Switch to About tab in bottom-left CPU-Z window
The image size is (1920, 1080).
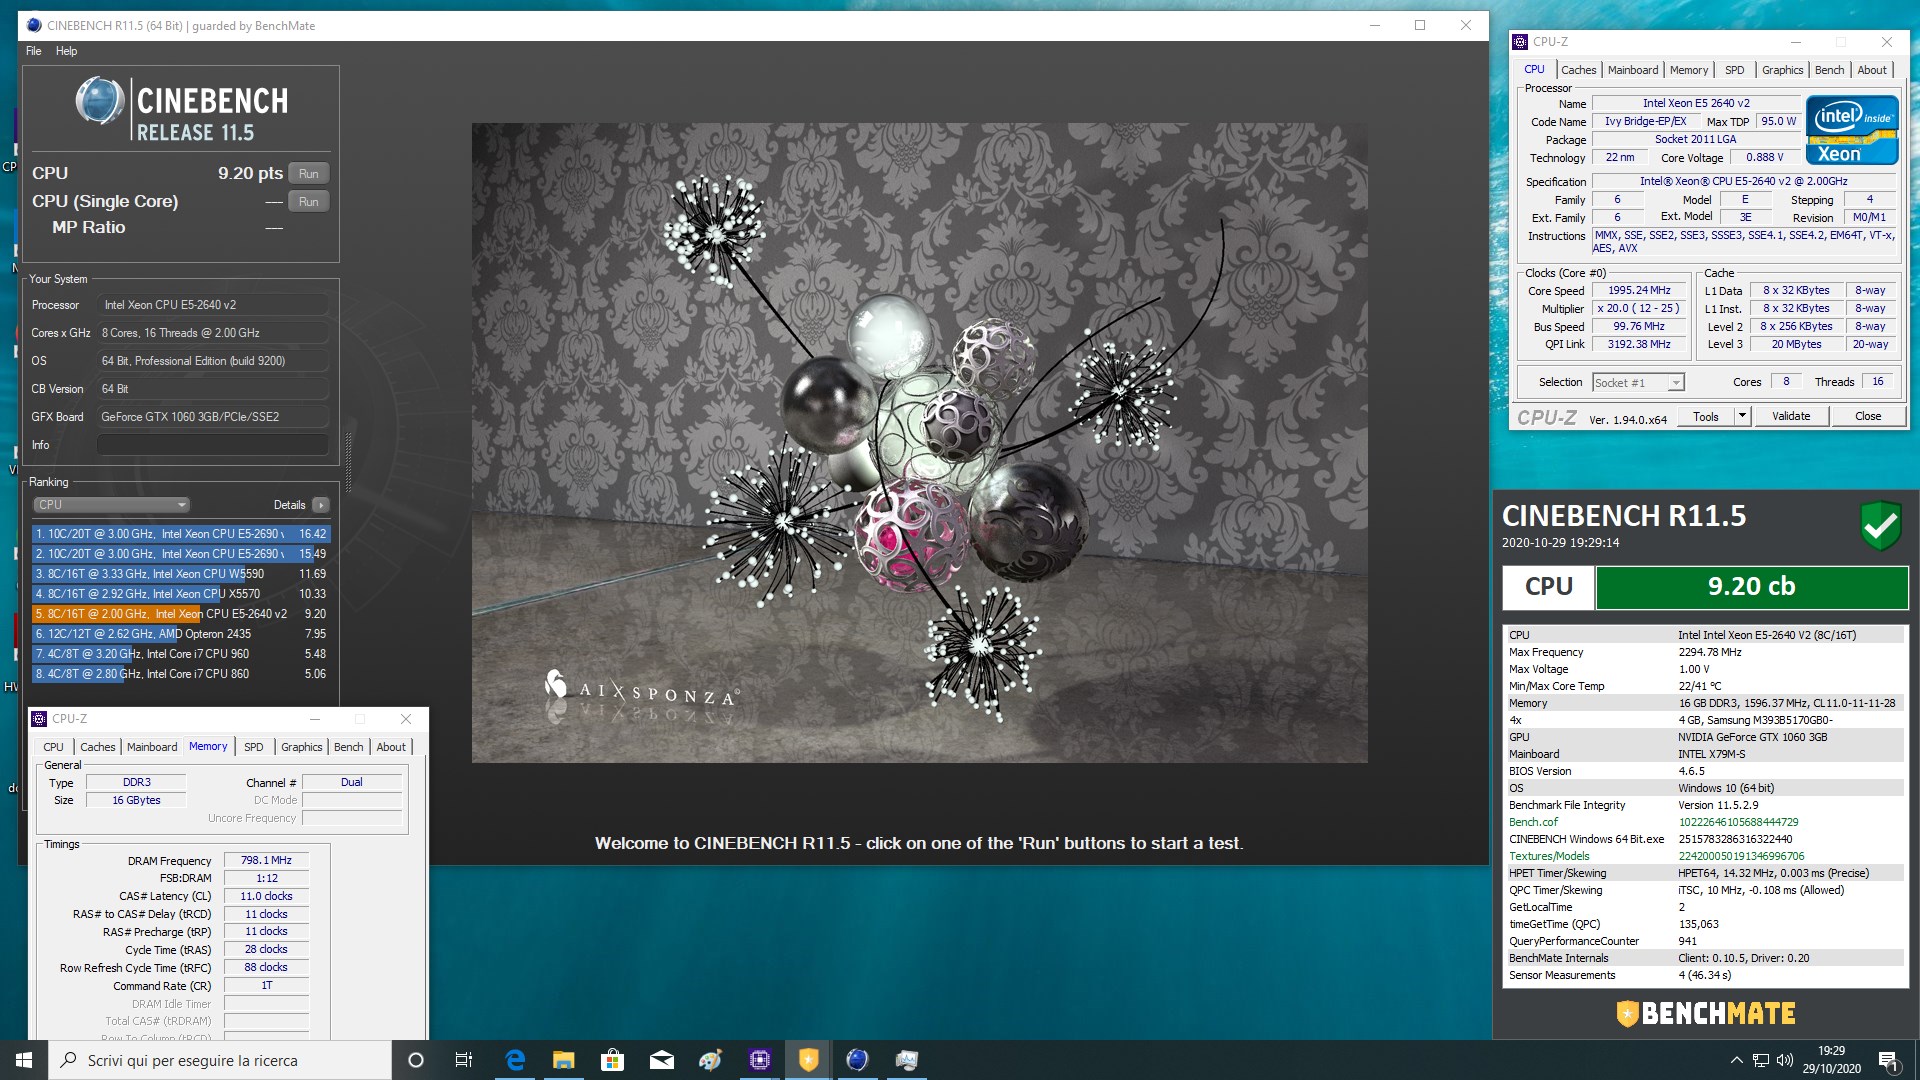[x=391, y=747]
